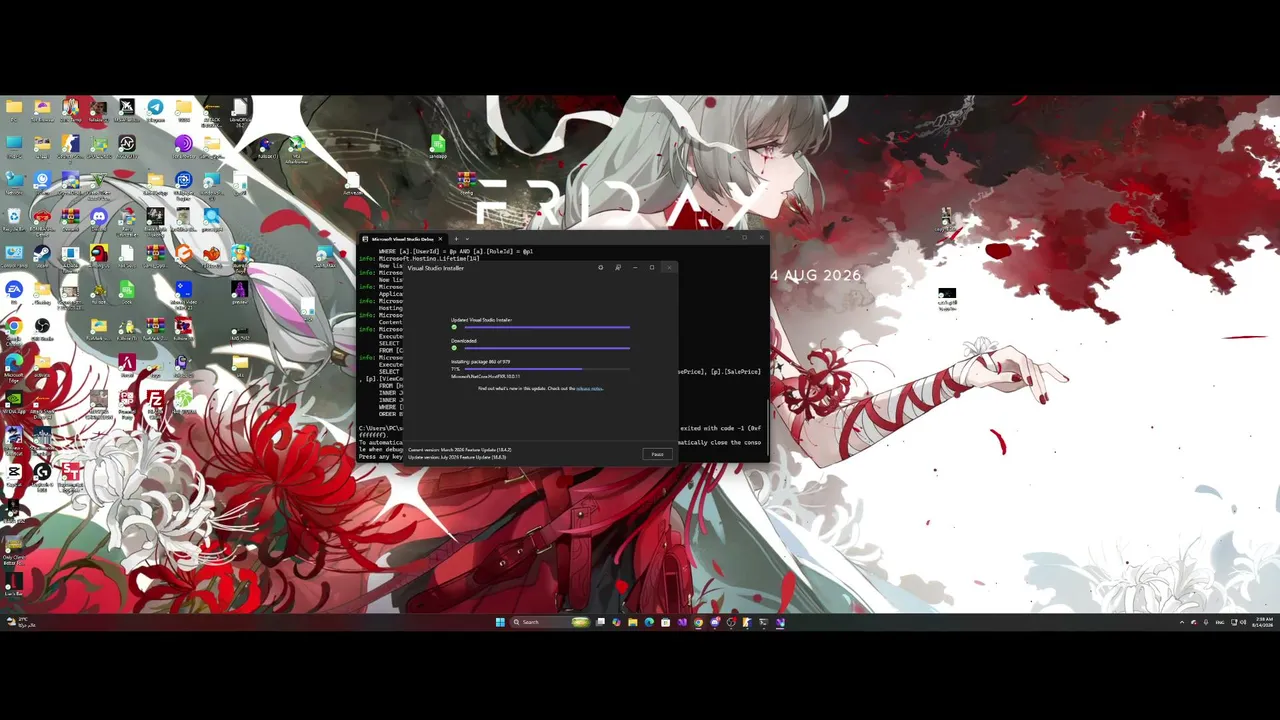The height and width of the screenshot is (720, 1280).
Task: Open Steam desktop shortcut
Action: coord(42,258)
